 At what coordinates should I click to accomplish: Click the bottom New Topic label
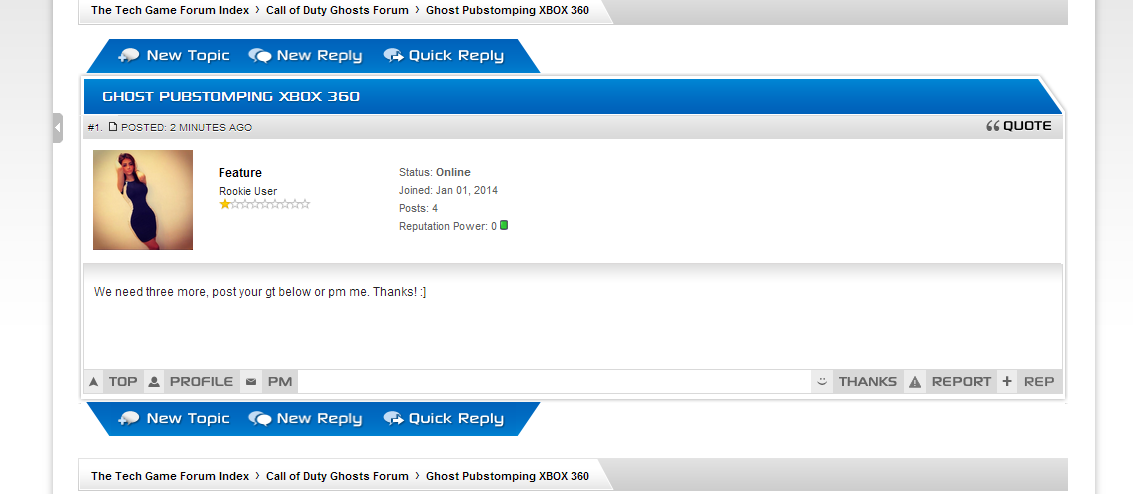click(188, 419)
